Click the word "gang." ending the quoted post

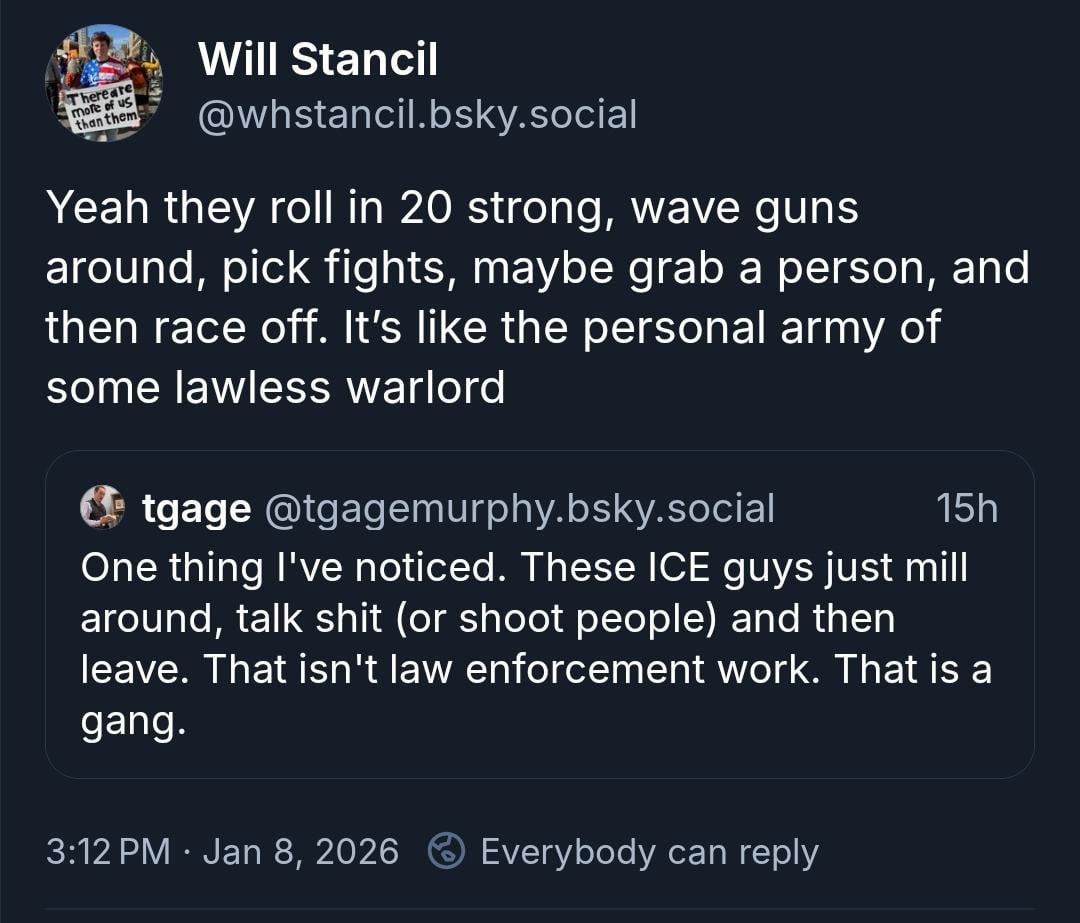(x=133, y=720)
